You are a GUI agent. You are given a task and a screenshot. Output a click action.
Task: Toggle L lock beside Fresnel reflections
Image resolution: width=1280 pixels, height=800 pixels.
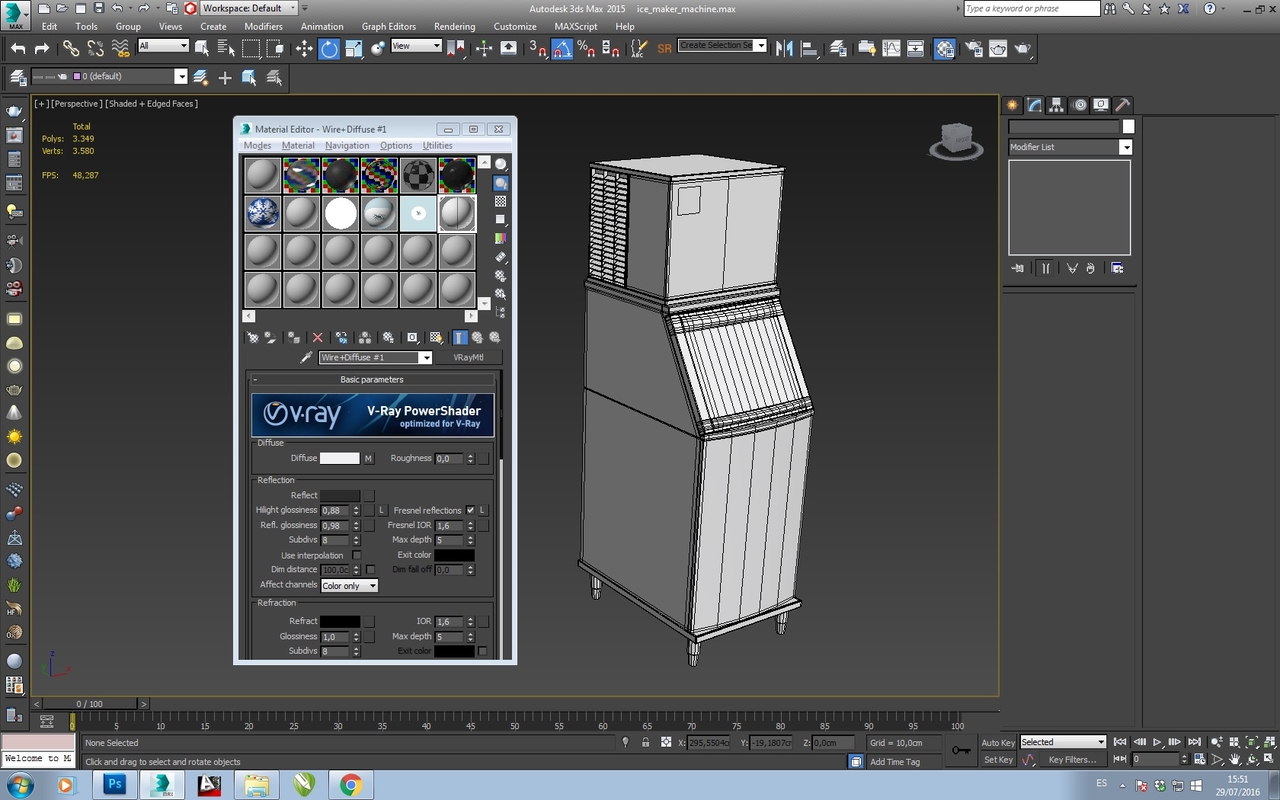point(482,510)
